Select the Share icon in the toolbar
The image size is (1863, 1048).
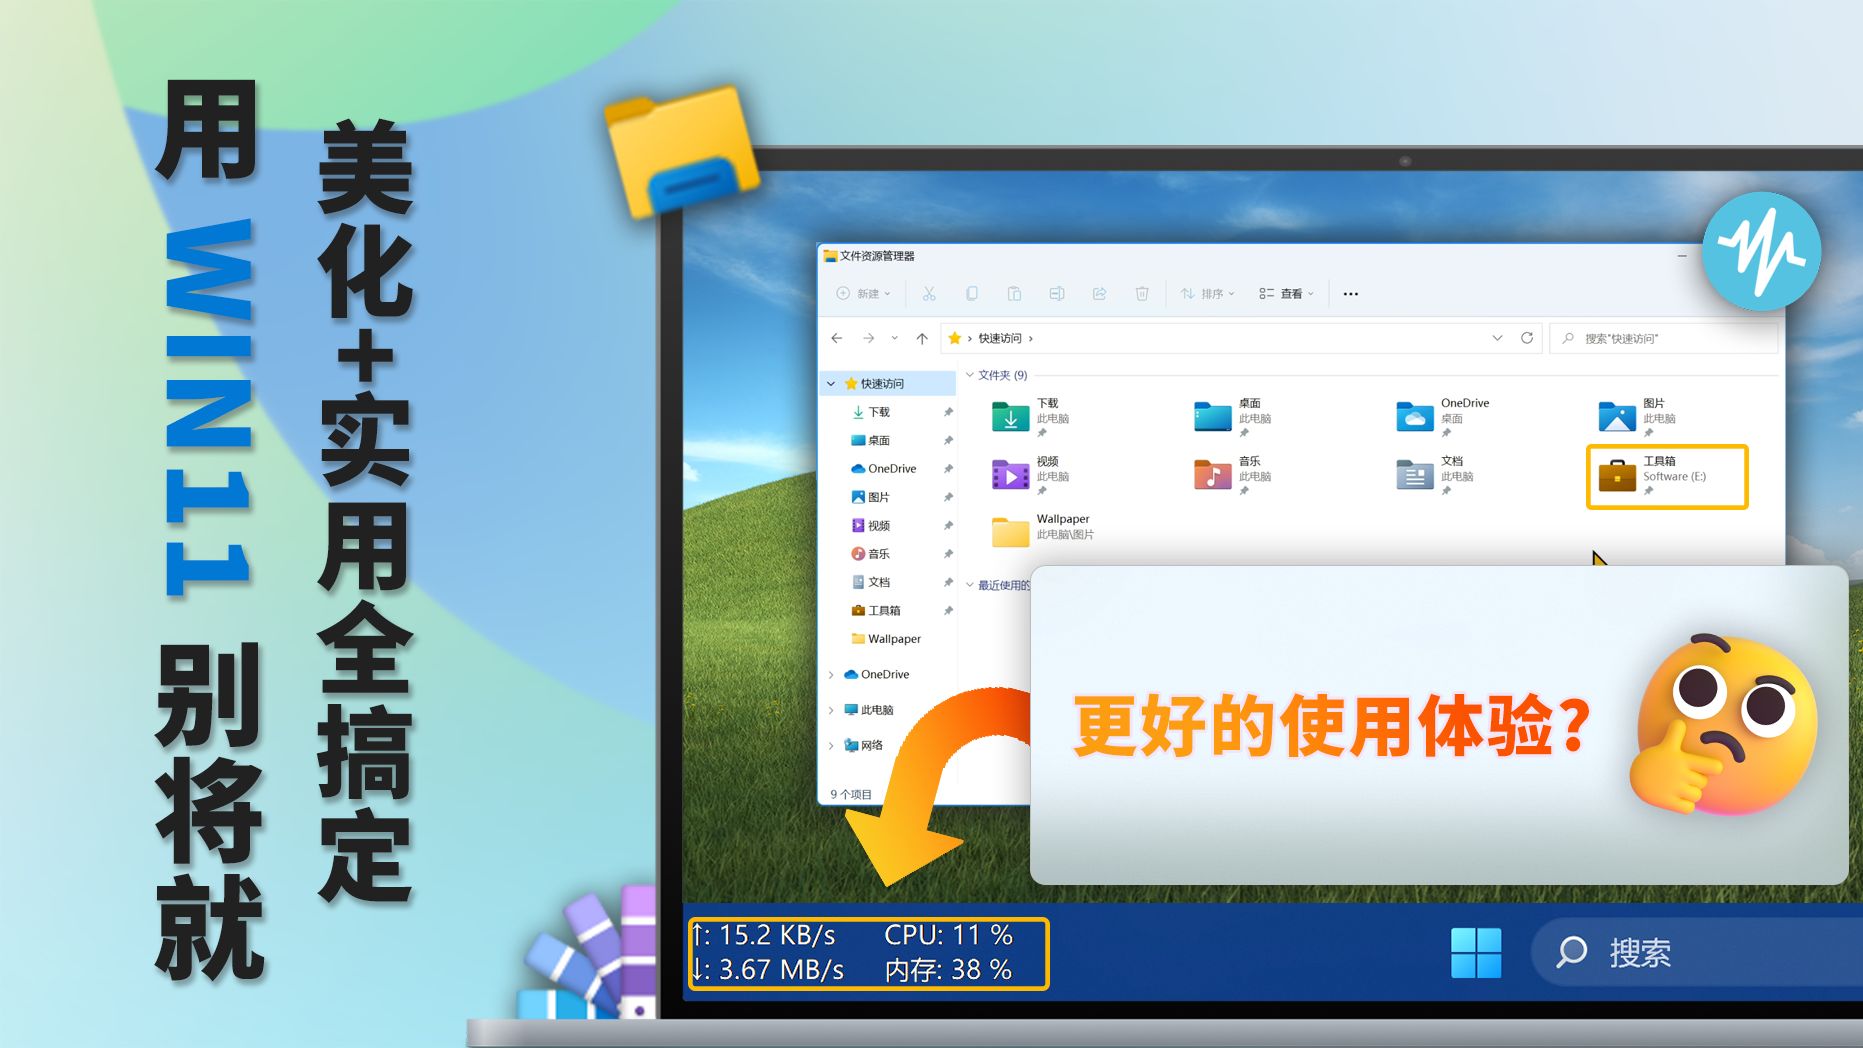[x=1099, y=293]
